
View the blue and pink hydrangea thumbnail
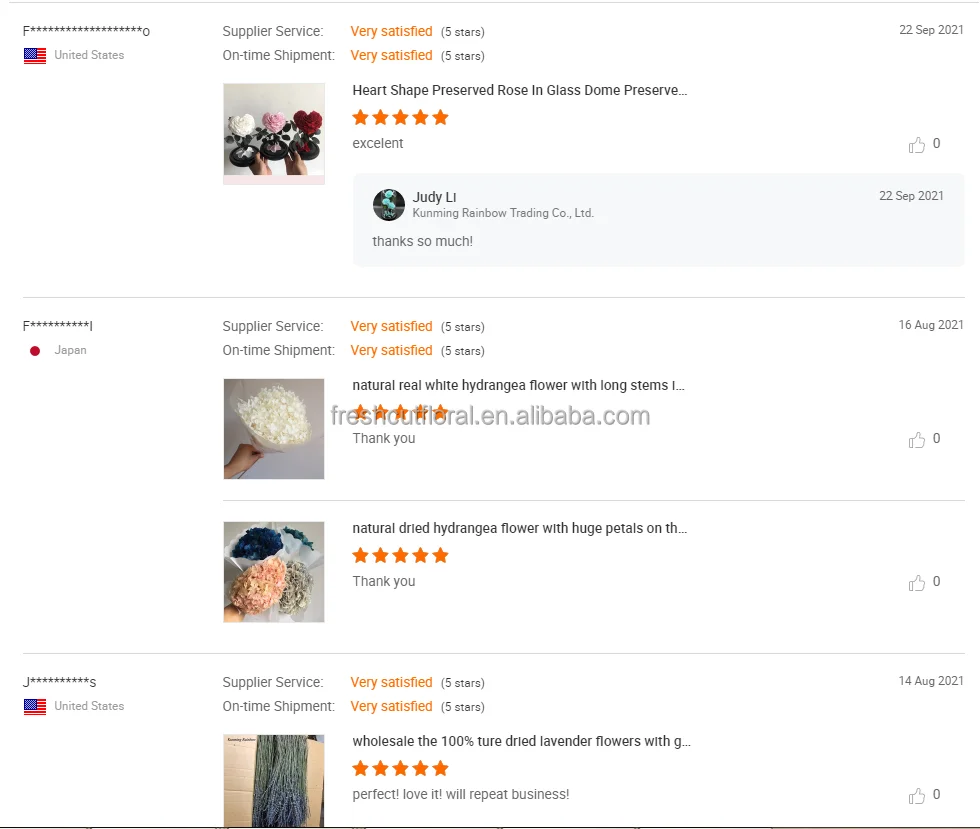tap(274, 571)
